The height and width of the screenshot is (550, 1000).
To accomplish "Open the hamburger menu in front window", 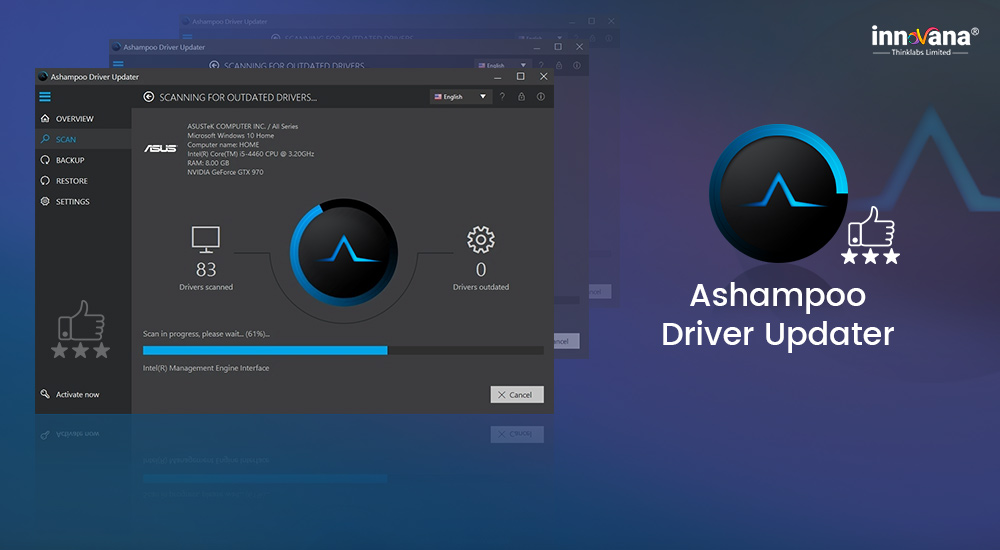I will tap(45, 97).
